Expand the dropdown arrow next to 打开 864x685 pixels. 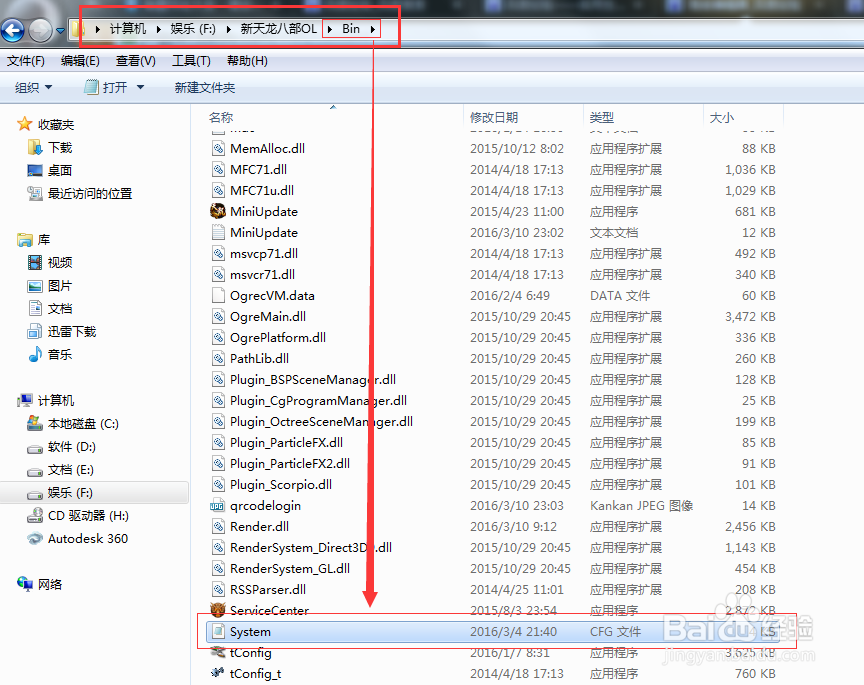tap(141, 87)
